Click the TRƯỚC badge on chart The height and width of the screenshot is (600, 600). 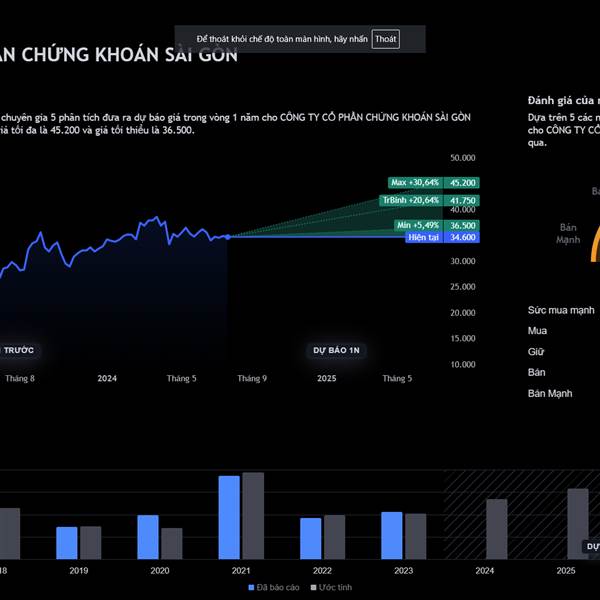point(18,350)
